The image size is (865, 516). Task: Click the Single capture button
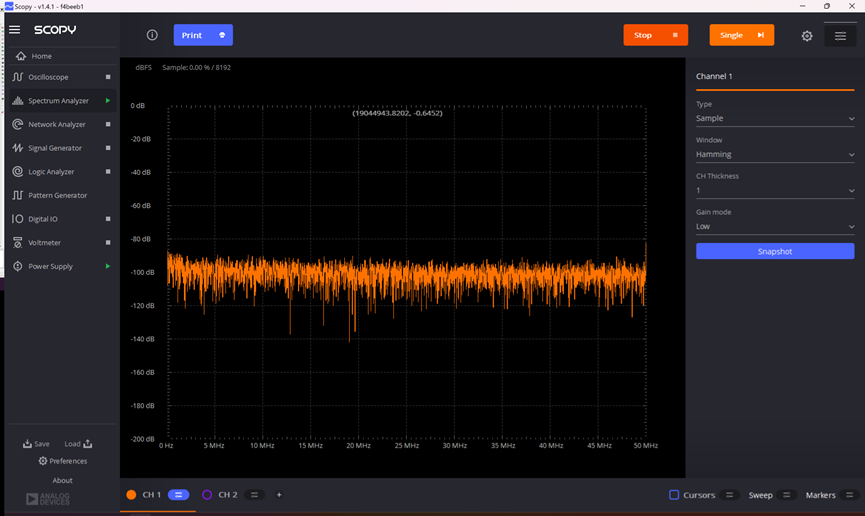pyautogui.click(x=741, y=35)
